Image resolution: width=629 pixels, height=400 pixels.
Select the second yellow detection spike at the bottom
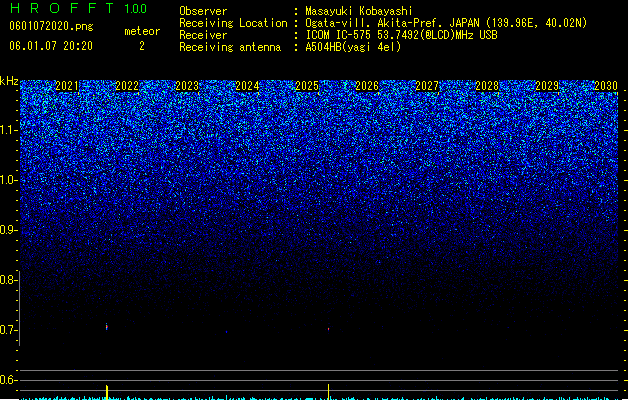pos(329,392)
